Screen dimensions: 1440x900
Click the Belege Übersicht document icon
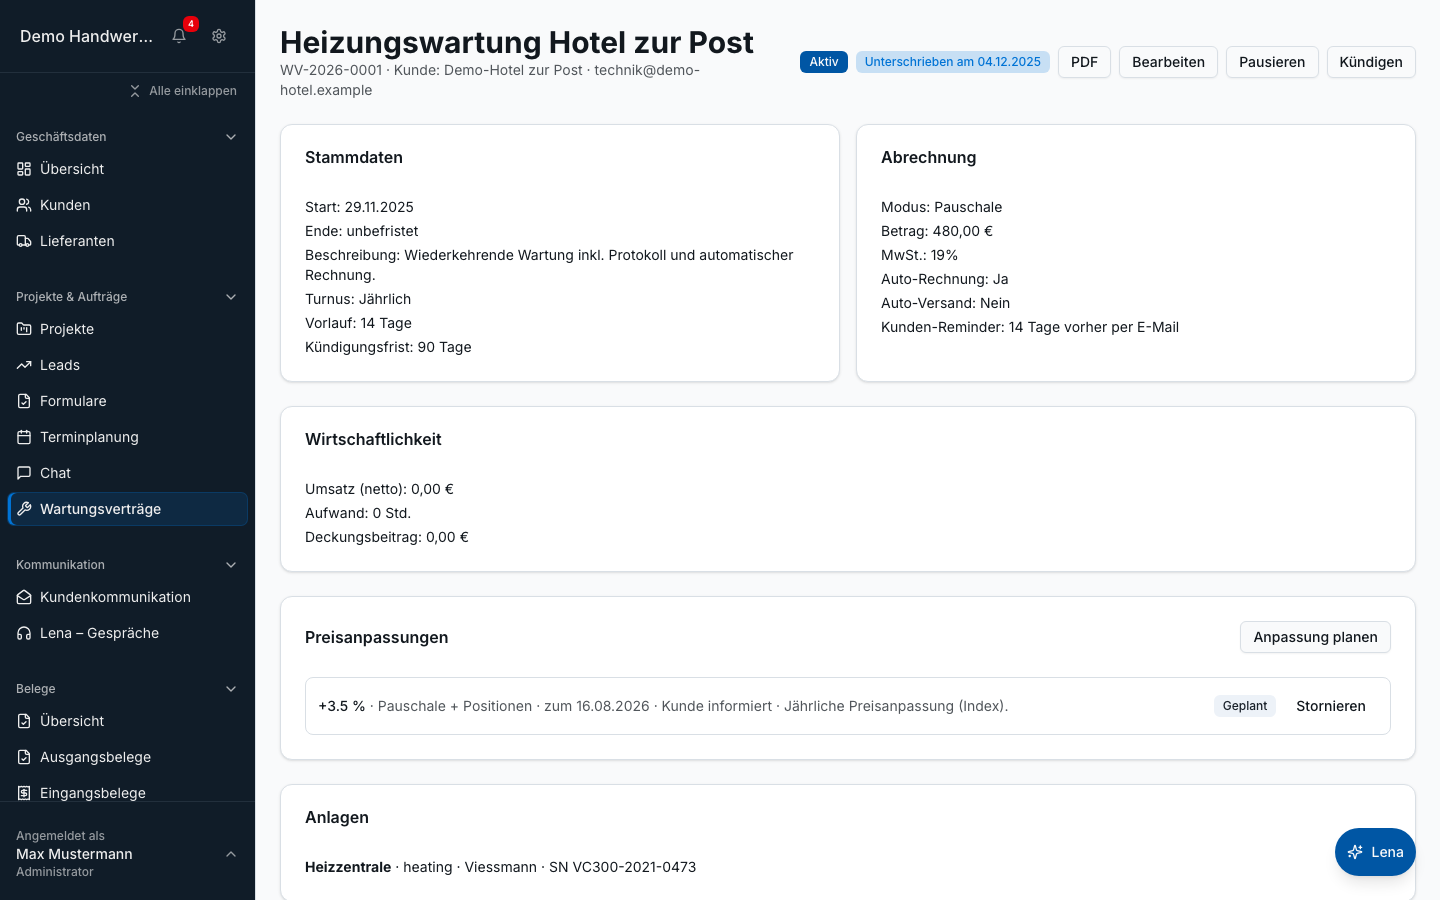tap(24, 721)
